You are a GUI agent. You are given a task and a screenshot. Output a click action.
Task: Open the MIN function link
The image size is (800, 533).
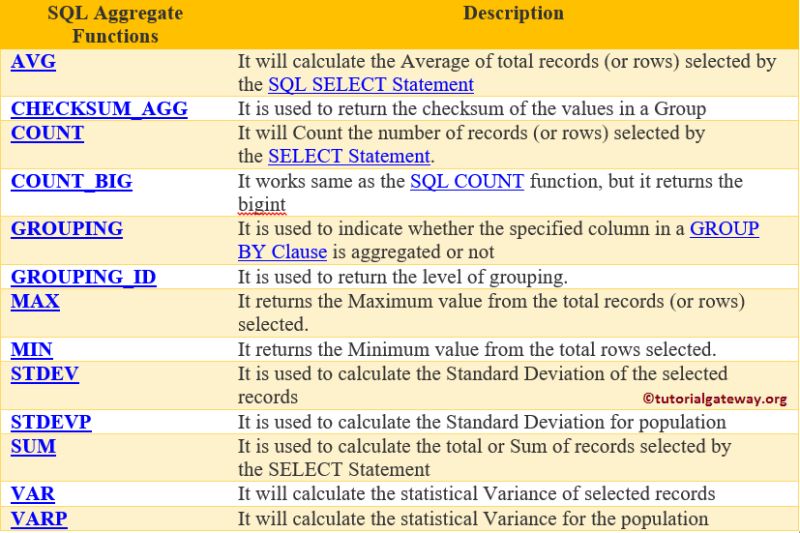(31, 349)
